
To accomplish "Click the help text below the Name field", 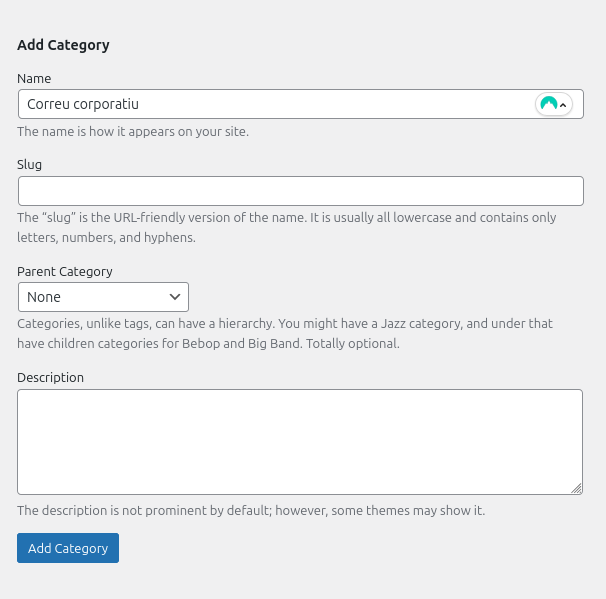I will click(133, 131).
